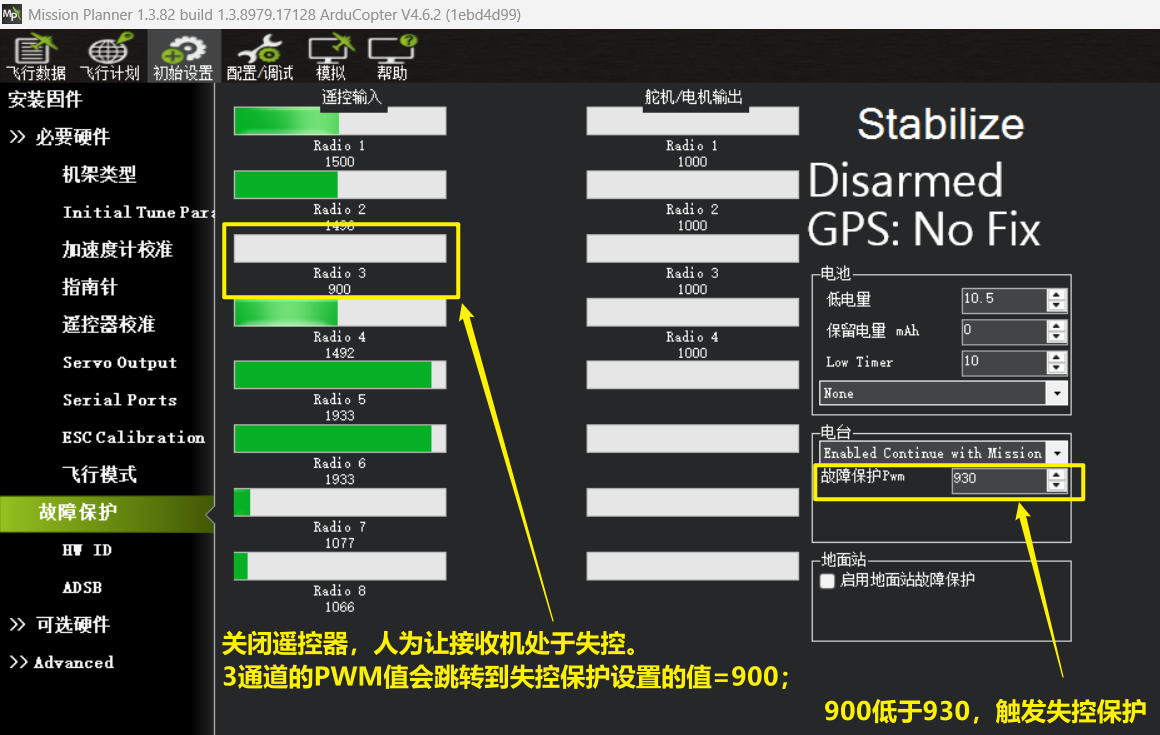Screen dimensions: 1160x735
Task: Open the 飞行计划 flight plan icon
Action: [x=109, y=57]
